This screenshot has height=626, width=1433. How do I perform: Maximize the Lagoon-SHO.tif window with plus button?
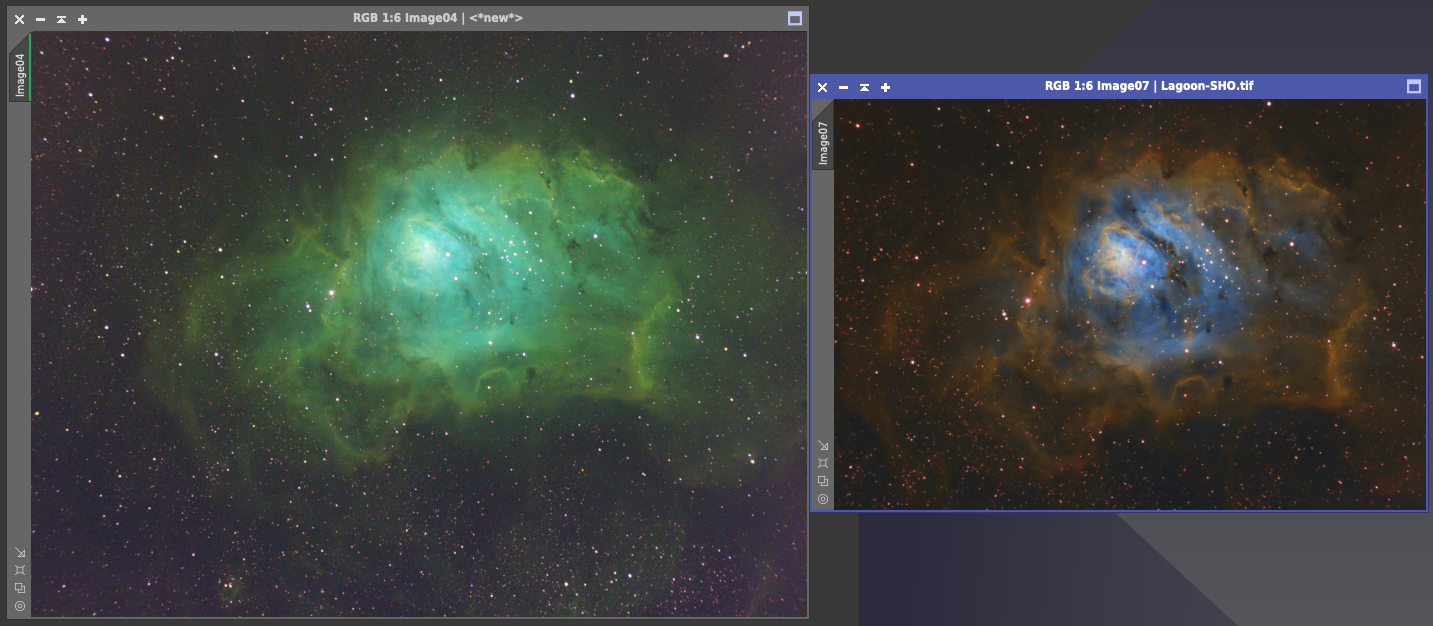pos(885,87)
